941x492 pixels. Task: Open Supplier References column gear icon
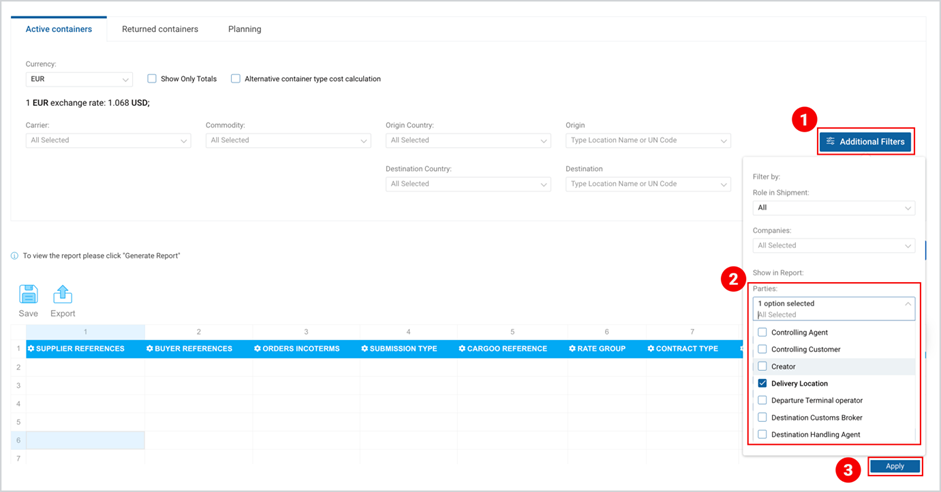pos(31,349)
